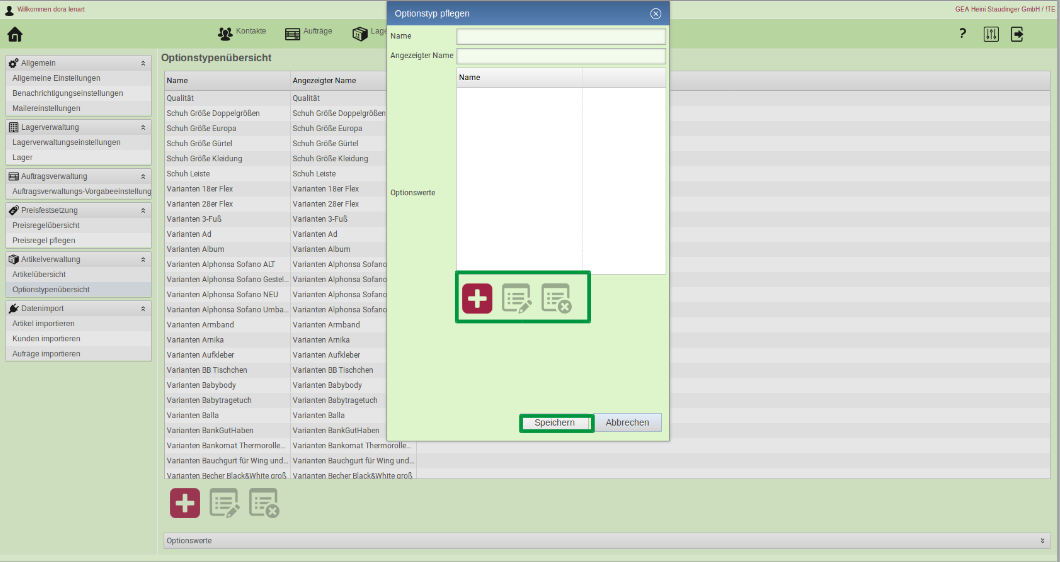Select Schuh Größe Doppelgrößen row
The height and width of the screenshot is (562, 1060).
[276, 113]
